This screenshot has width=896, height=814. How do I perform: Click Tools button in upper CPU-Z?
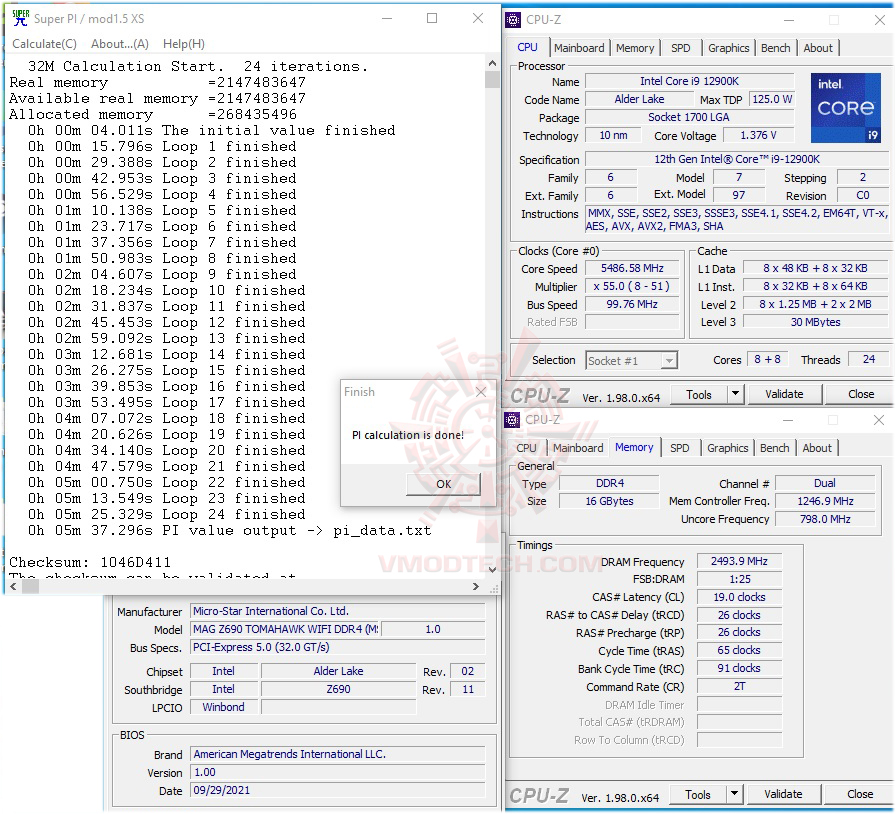(x=699, y=394)
